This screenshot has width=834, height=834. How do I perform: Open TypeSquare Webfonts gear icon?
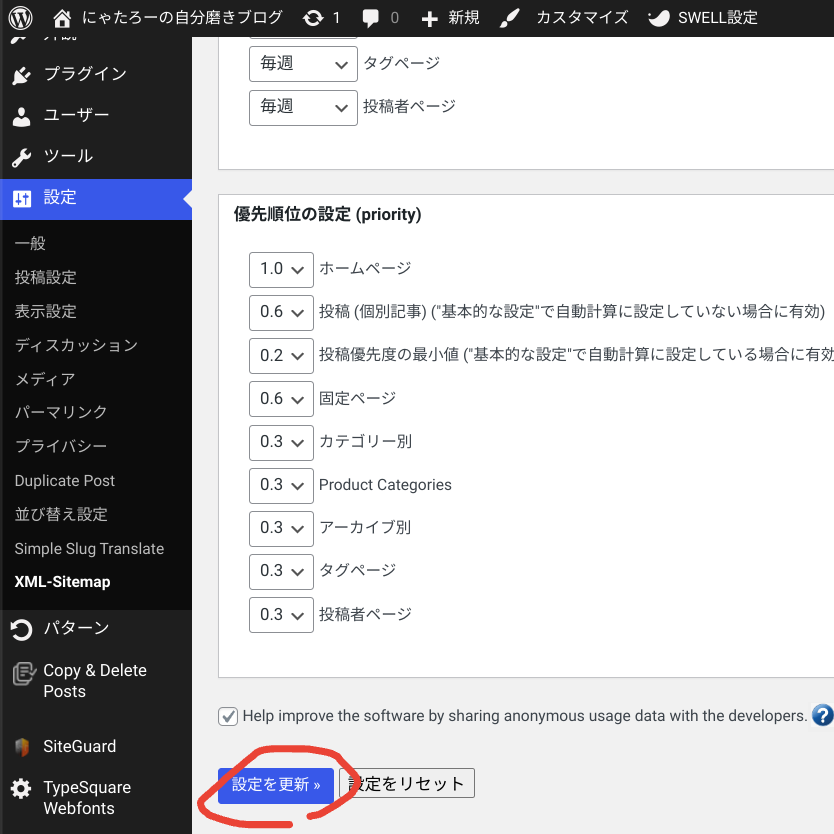21,789
